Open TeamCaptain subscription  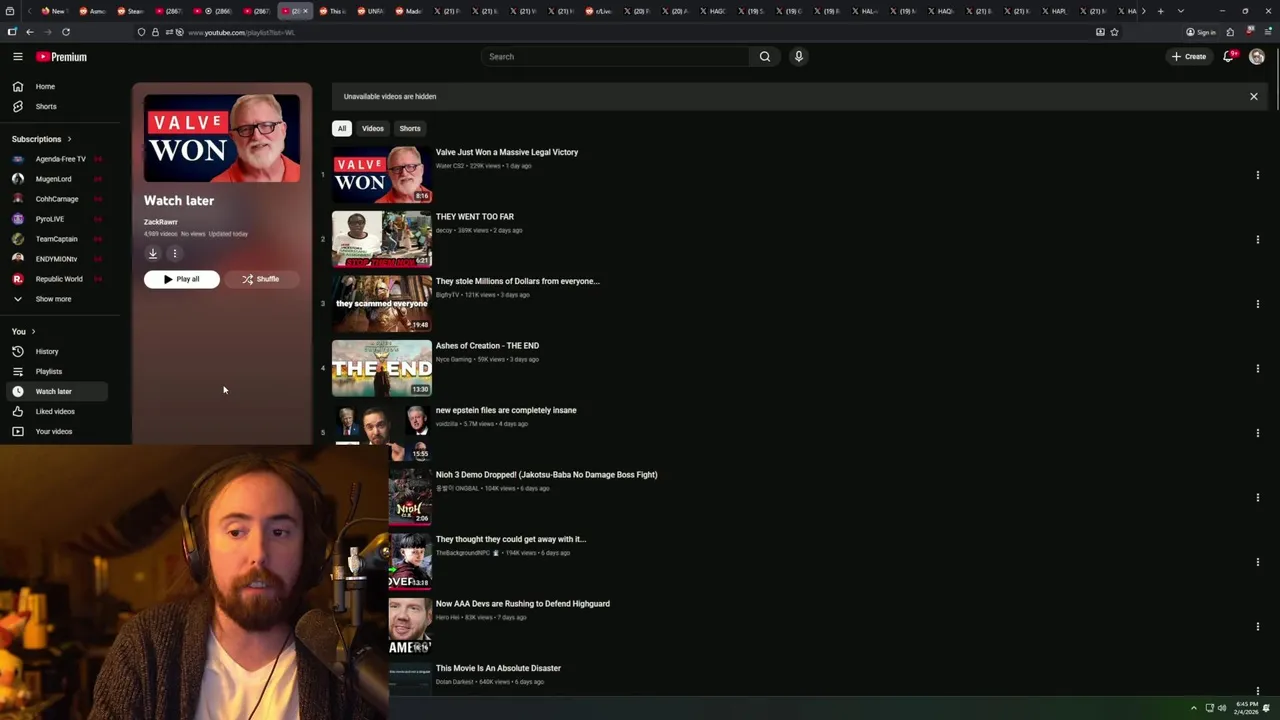coord(55,239)
